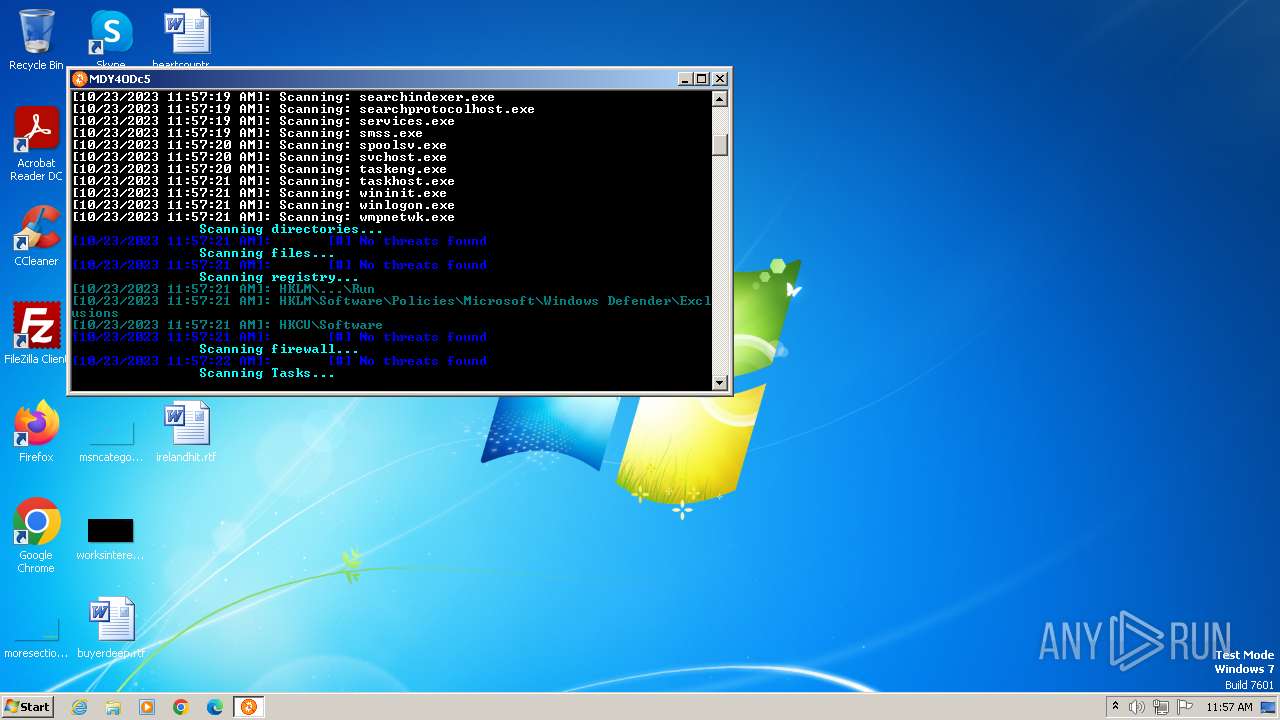Click the Windows Defender Exclusions registry line
The width and height of the screenshot is (1280, 720).
coord(391,307)
